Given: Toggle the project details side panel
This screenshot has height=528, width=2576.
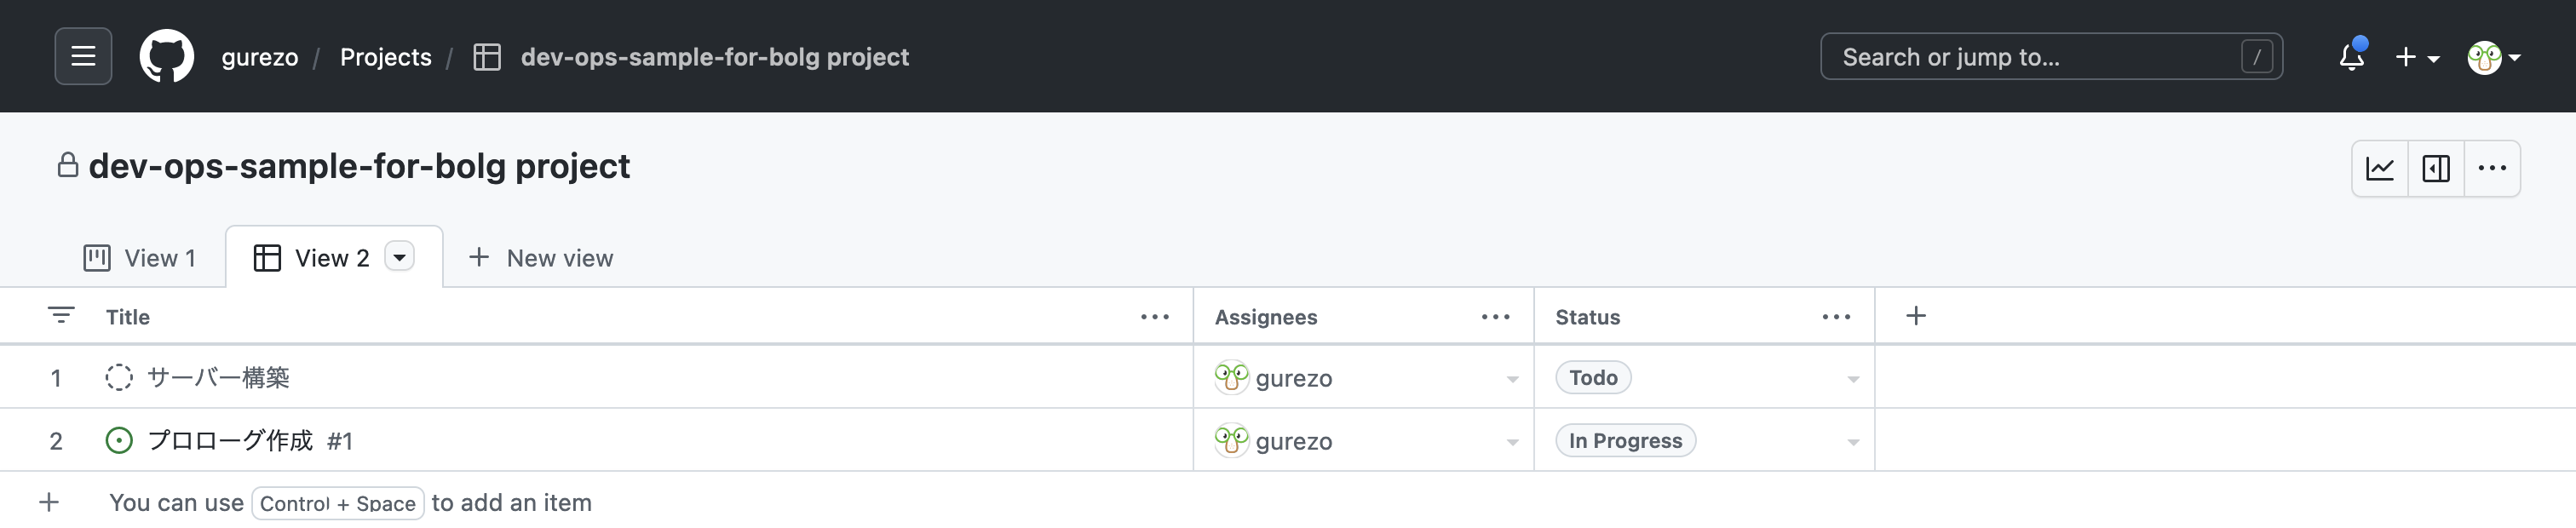Looking at the screenshot, I should tap(2435, 168).
